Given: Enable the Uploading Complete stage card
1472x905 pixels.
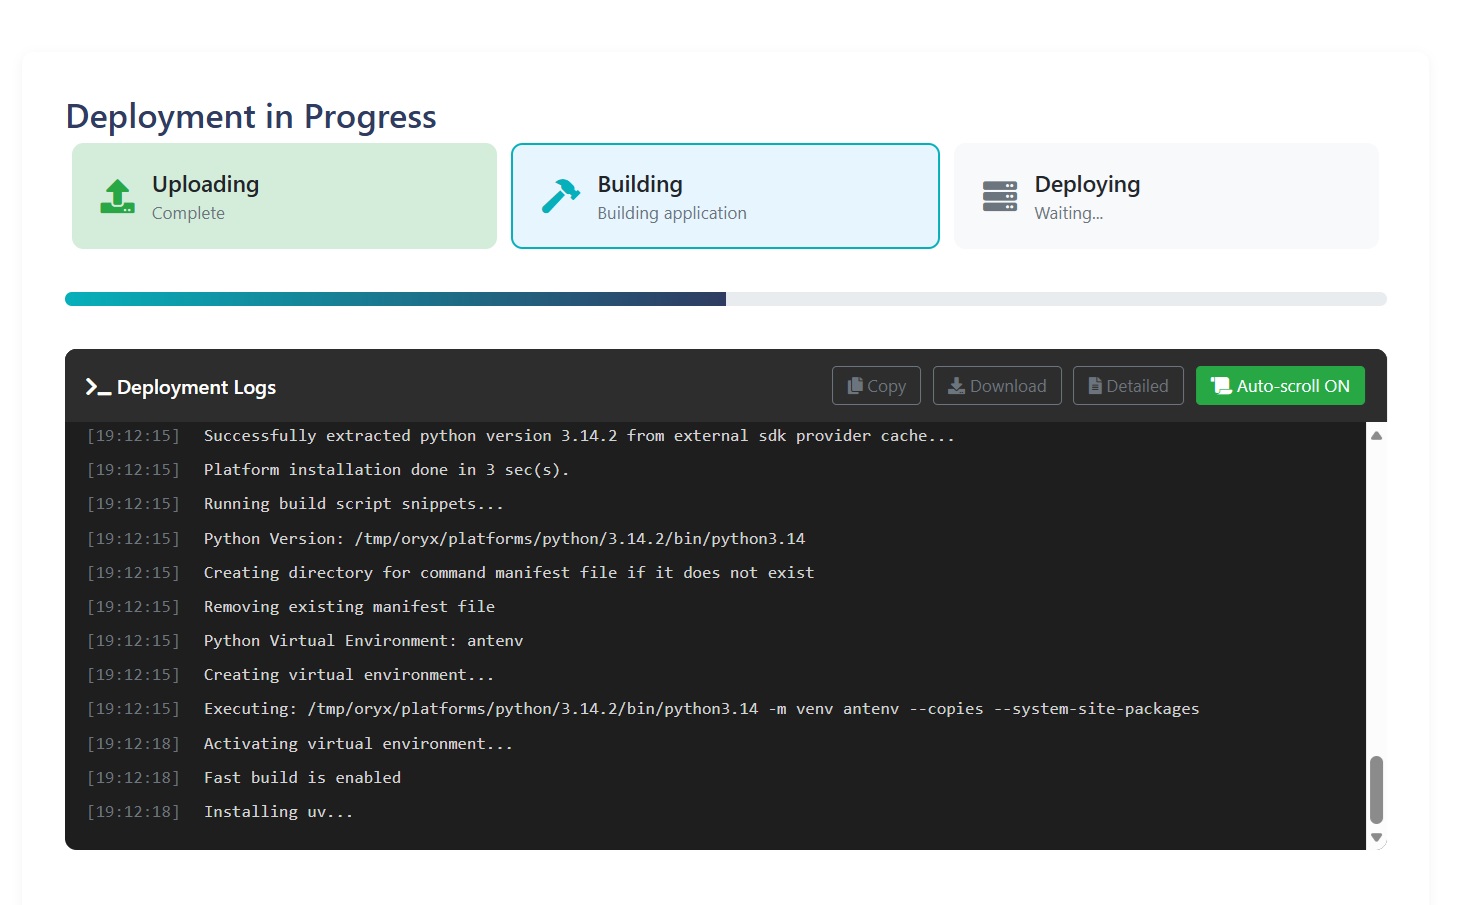Looking at the screenshot, I should (284, 196).
